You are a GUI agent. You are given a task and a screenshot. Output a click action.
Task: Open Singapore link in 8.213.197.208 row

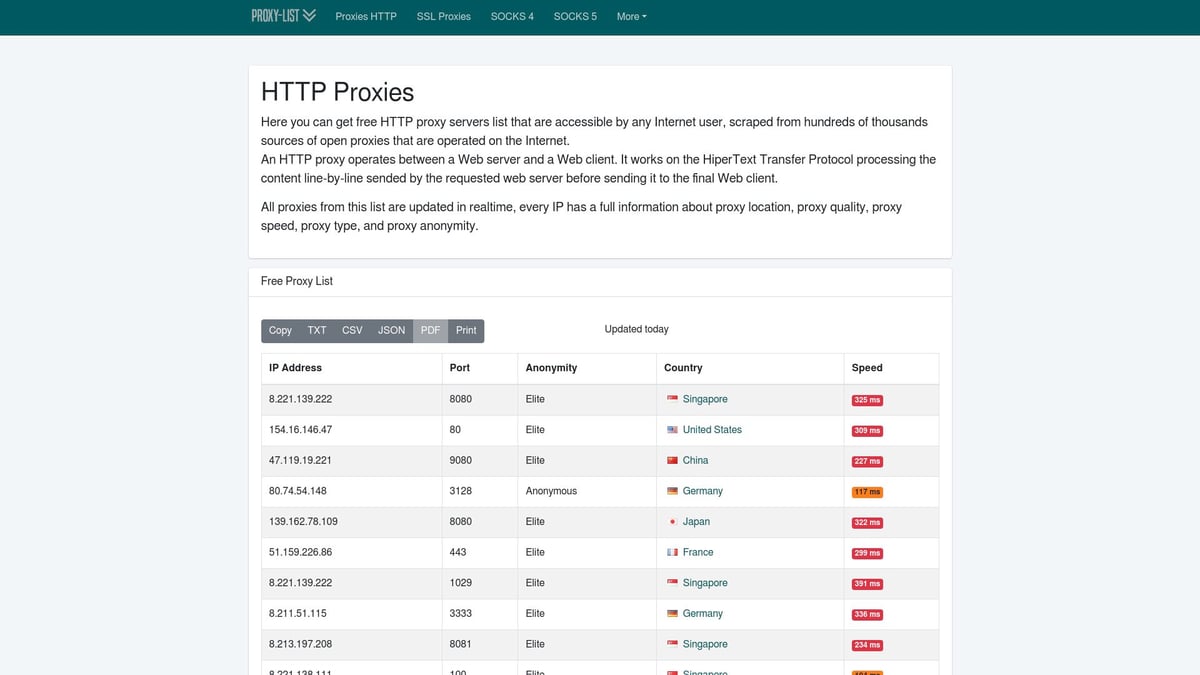tap(705, 644)
